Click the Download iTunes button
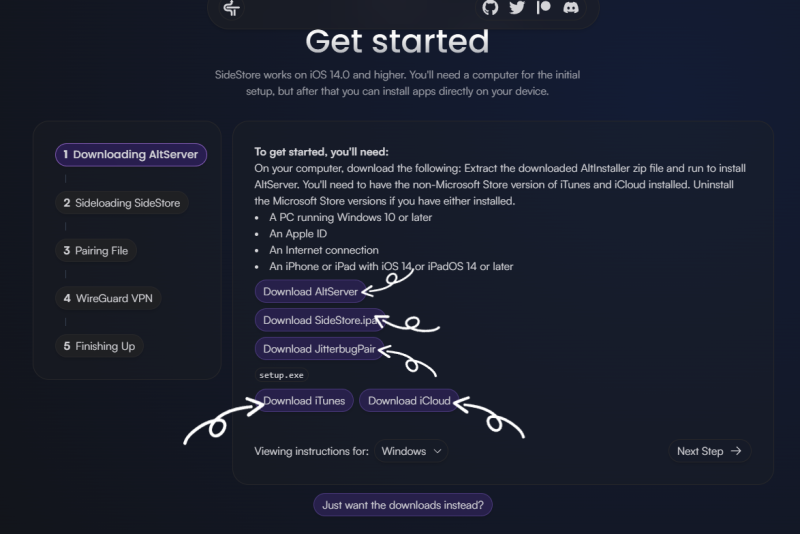Screen dimensions: 800x534 tap(304, 401)
